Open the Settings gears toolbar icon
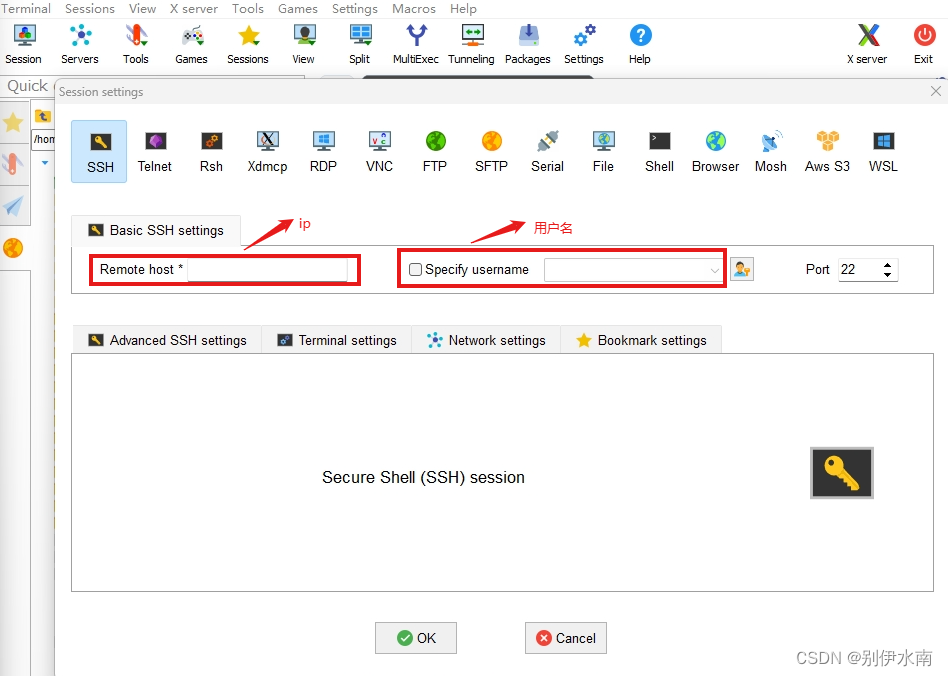The width and height of the screenshot is (948, 676). [x=584, y=44]
